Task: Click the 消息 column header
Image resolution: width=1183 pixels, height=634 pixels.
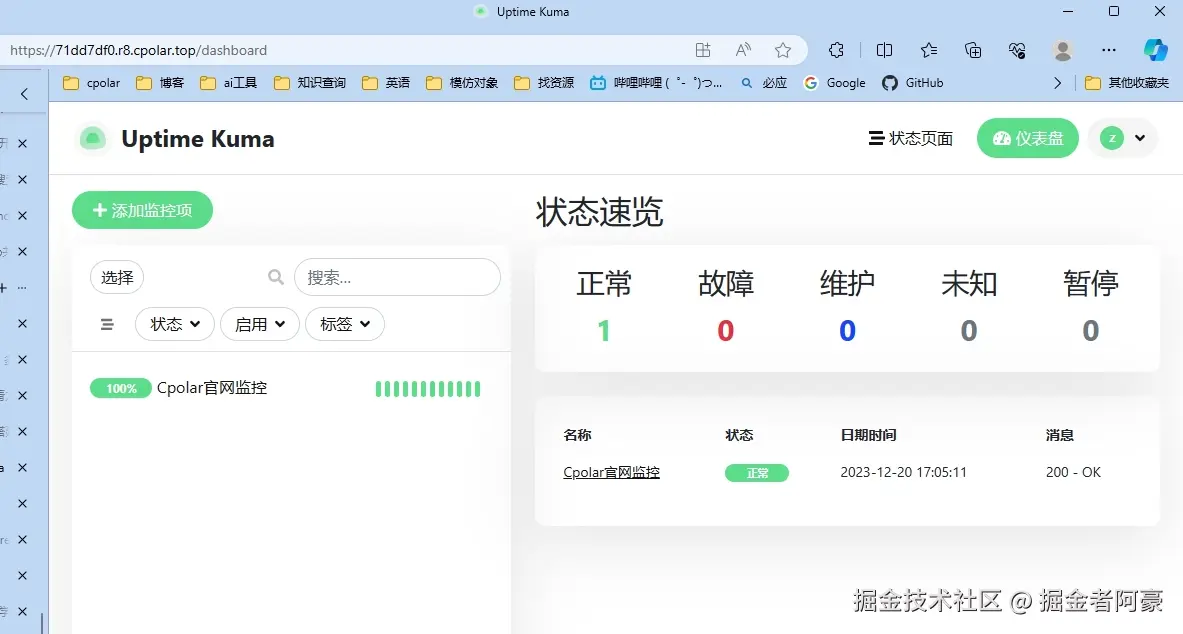Action: tap(1060, 435)
